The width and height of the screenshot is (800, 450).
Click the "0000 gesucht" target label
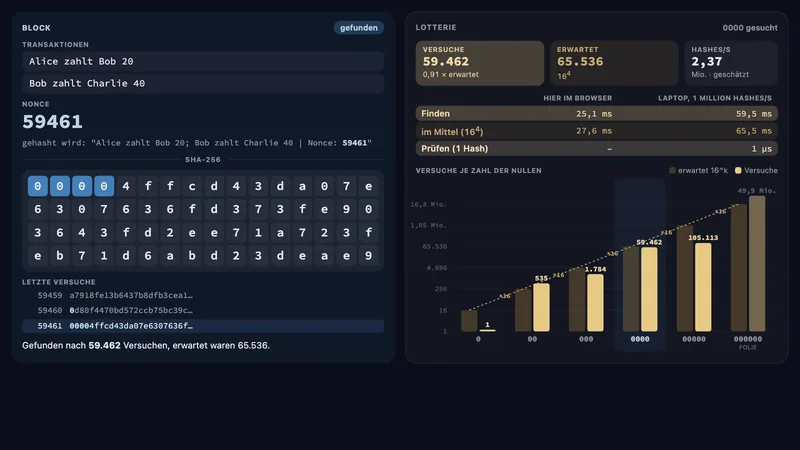[750, 28]
